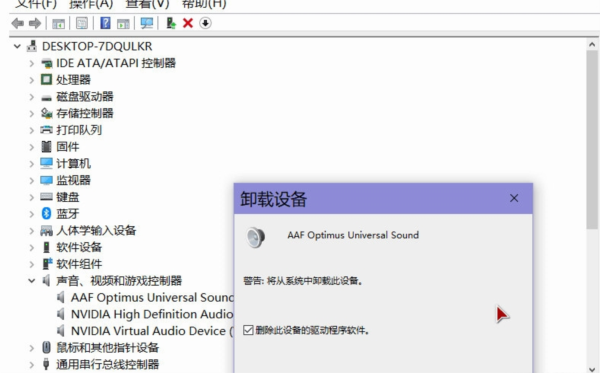
Task: Click the 处理器 processor icon
Action: (46, 80)
